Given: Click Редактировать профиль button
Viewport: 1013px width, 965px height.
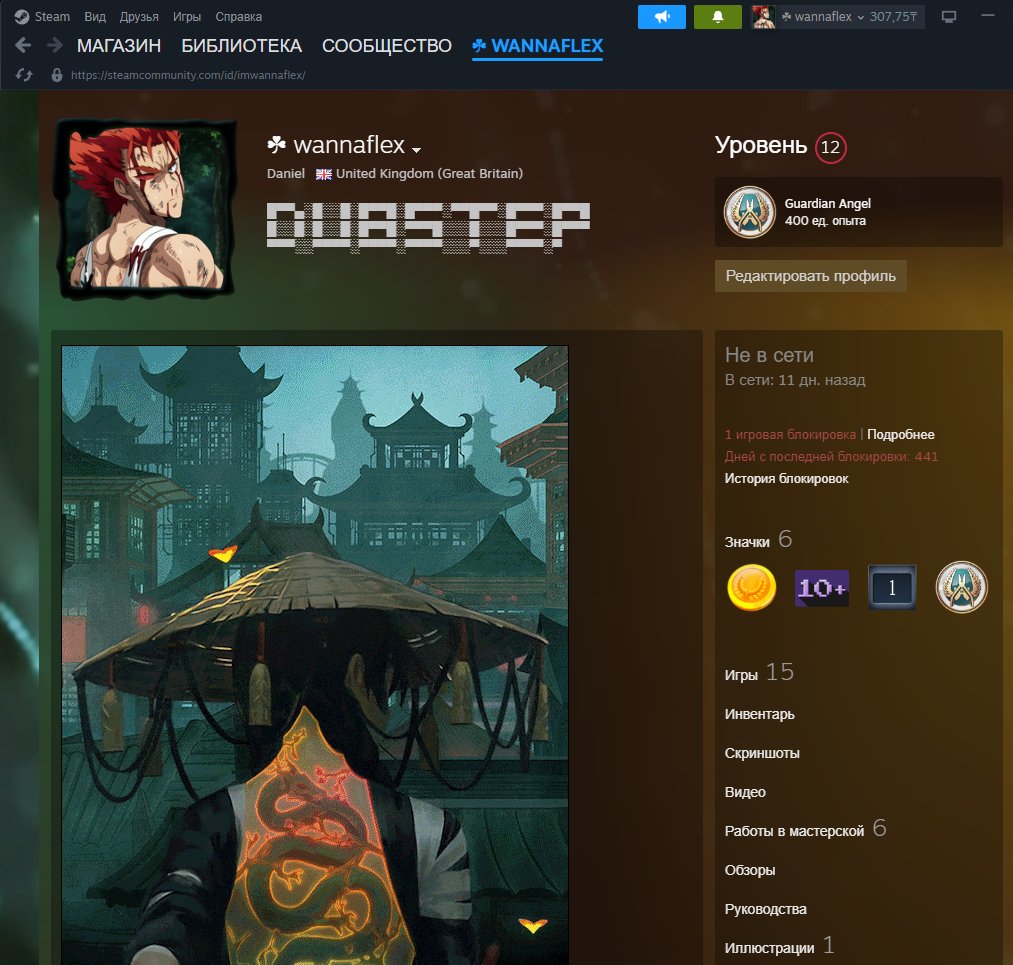Looking at the screenshot, I should click(810, 276).
